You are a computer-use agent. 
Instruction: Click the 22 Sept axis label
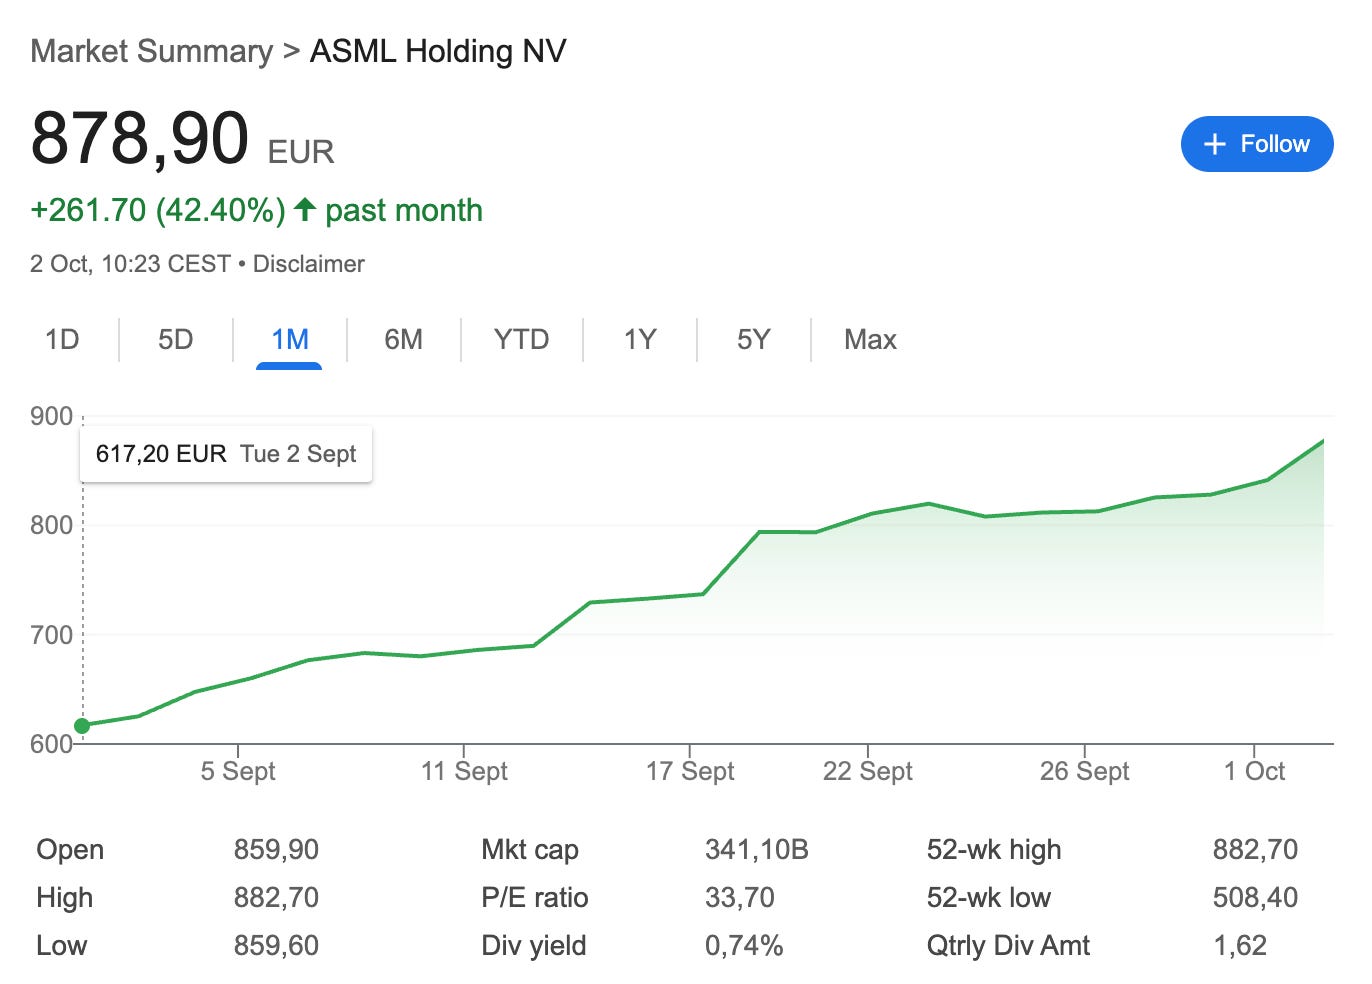pos(868,771)
